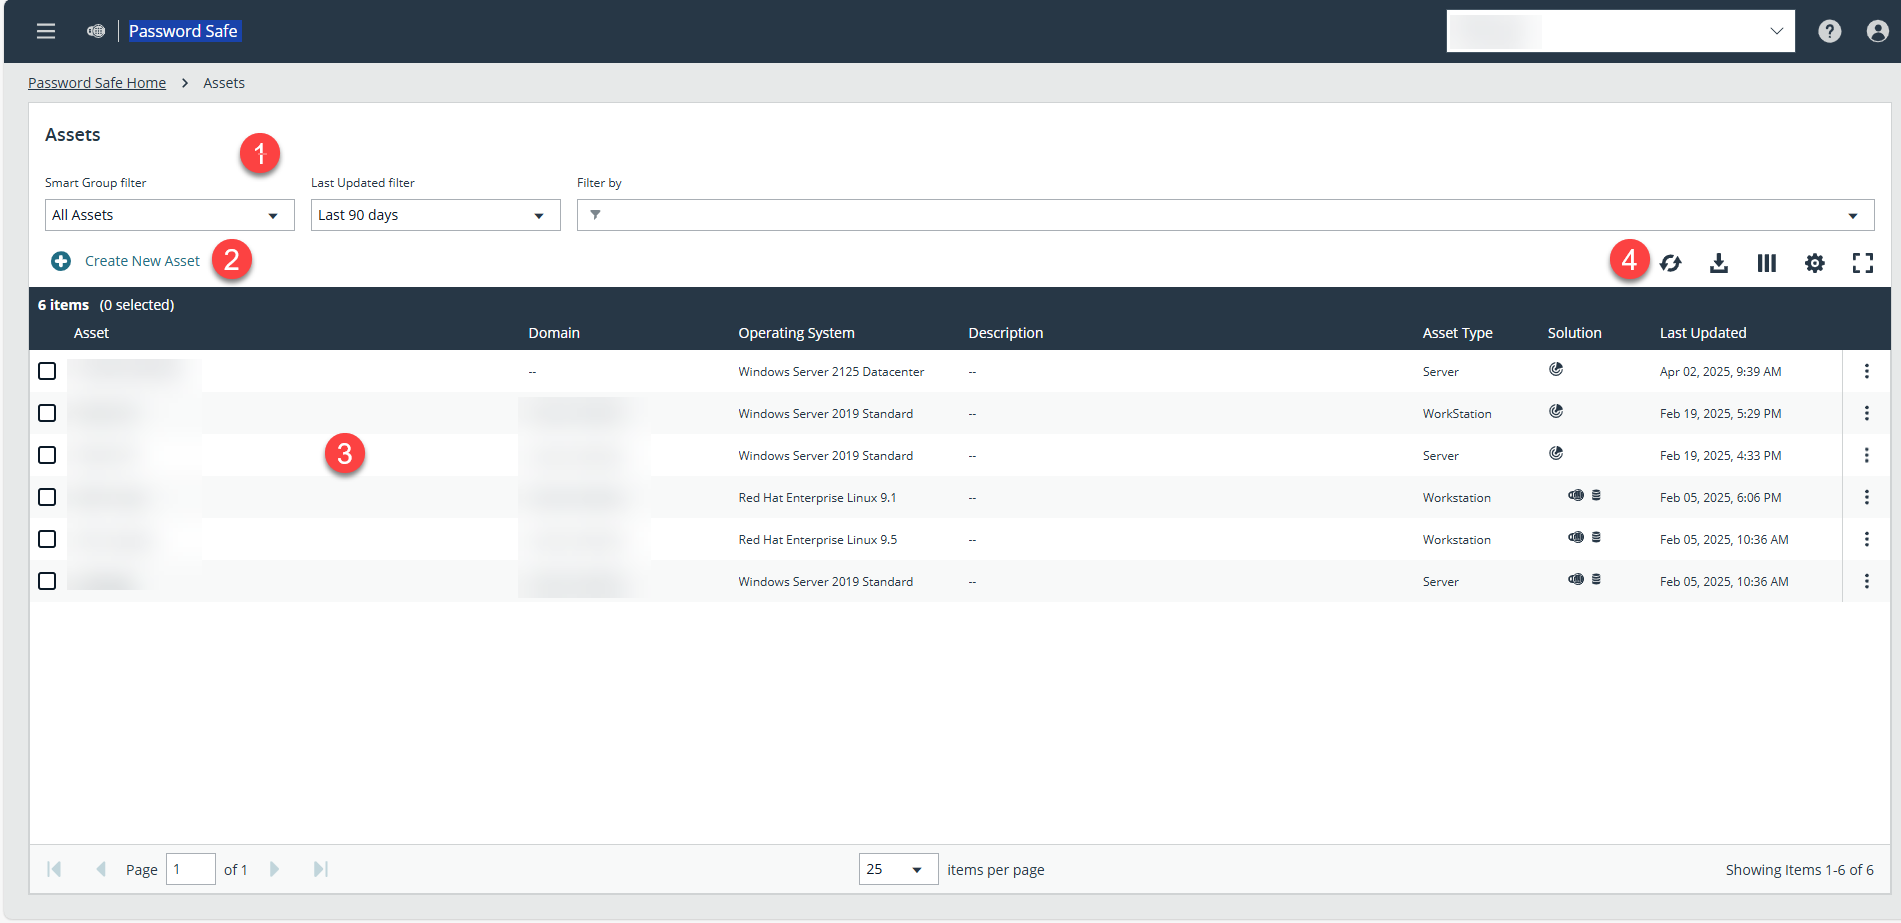
Task: Open the top bar selection dropdown
Action: tap(1620, 31)
